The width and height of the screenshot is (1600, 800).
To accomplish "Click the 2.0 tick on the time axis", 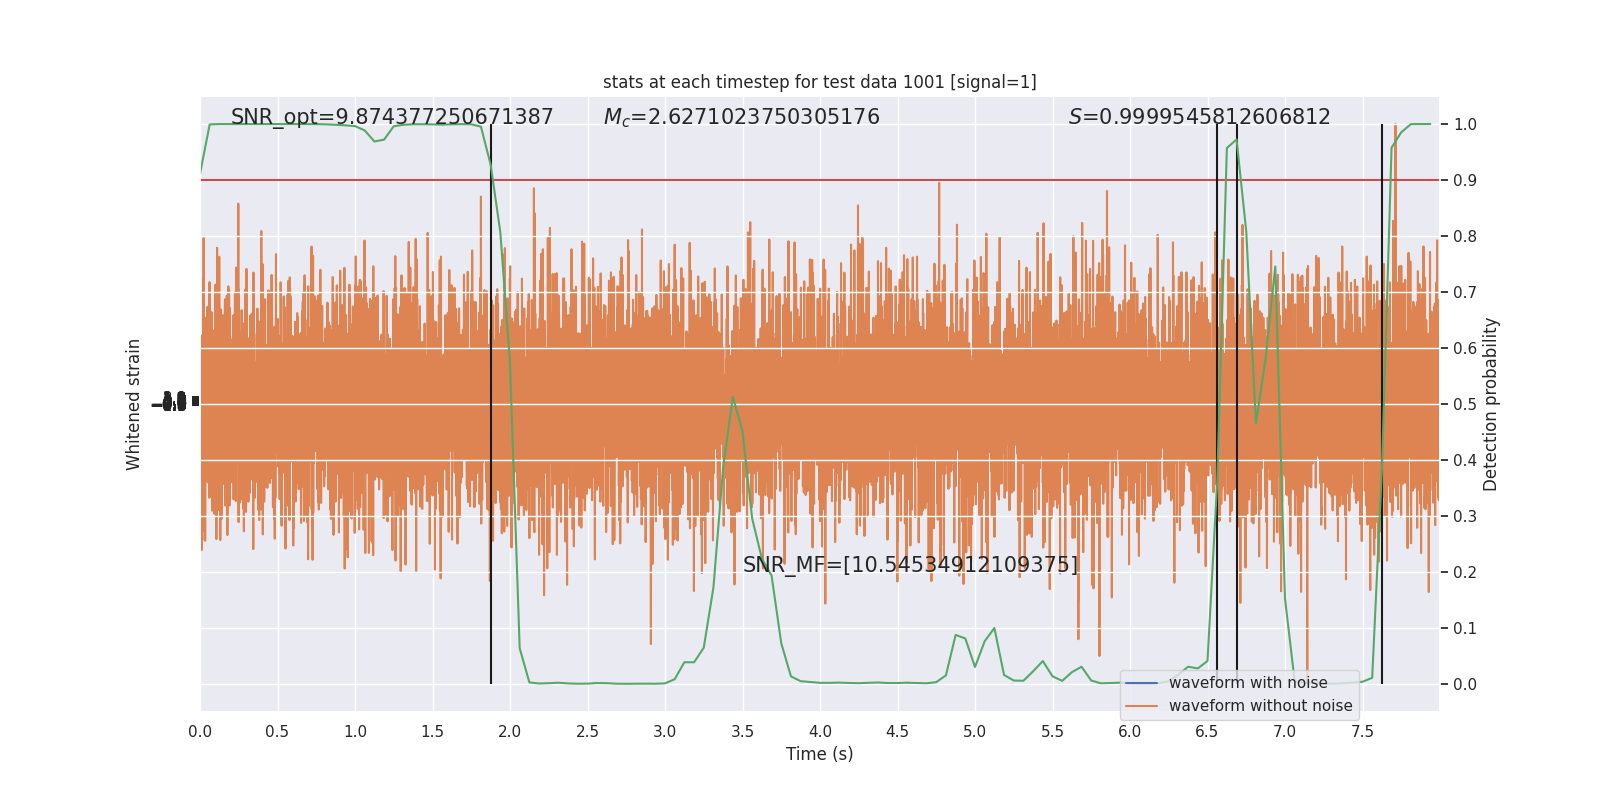I will 510,732.
